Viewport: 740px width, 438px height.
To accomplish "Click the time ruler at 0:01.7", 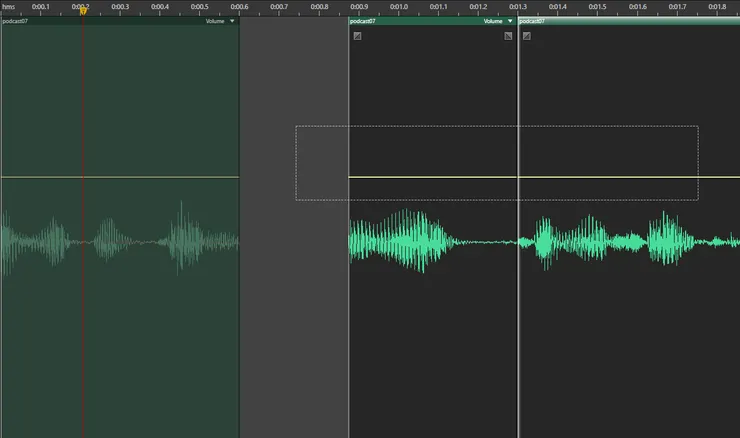I will pyautogui.click(x=677, y=8).
